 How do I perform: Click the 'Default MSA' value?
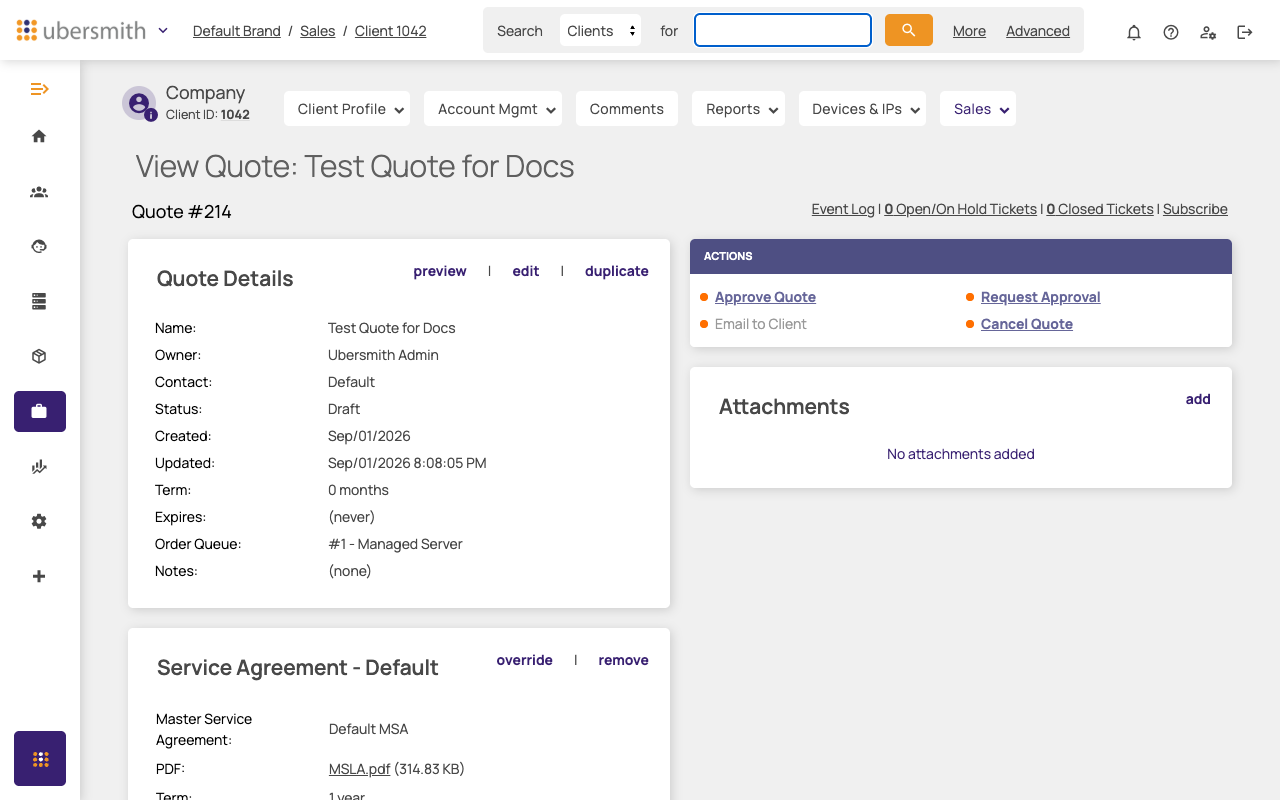pyautogui.click(x=369, y=729)
